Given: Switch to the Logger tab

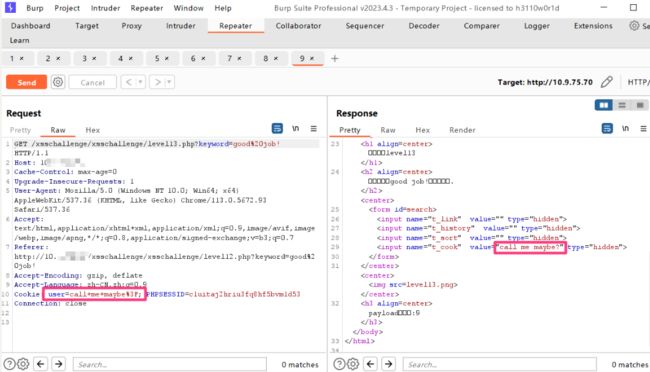Looking at the screenshot, I should click(x=536, y=26).
